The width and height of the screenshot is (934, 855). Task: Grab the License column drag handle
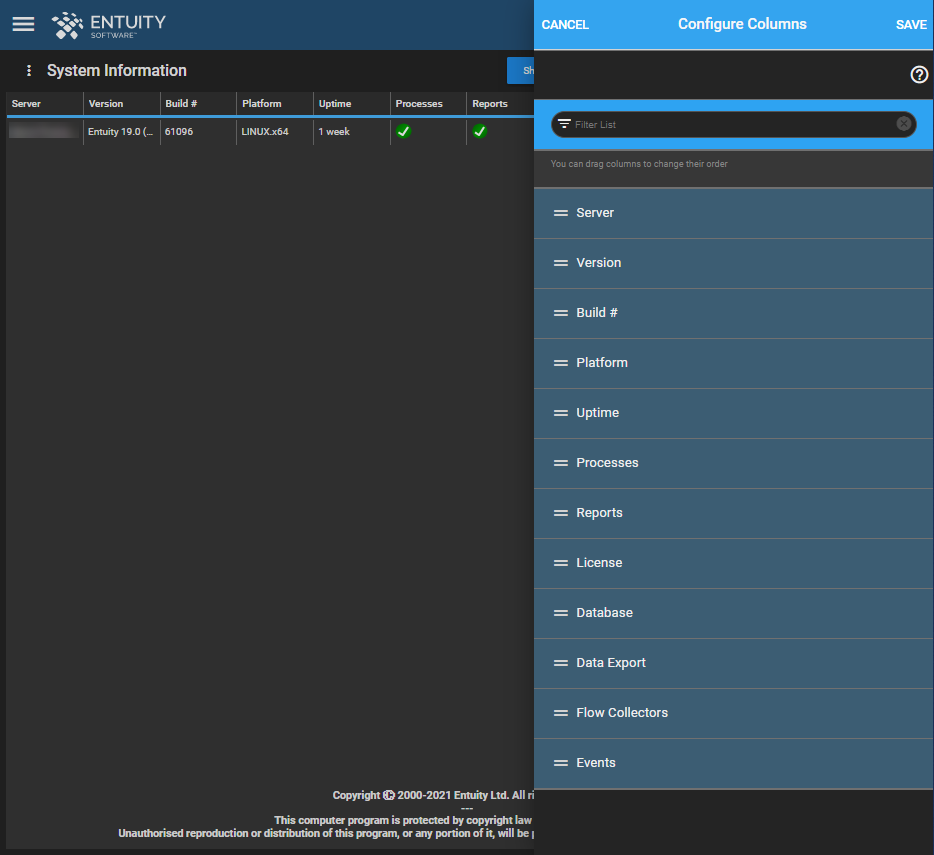click(561, 563)
